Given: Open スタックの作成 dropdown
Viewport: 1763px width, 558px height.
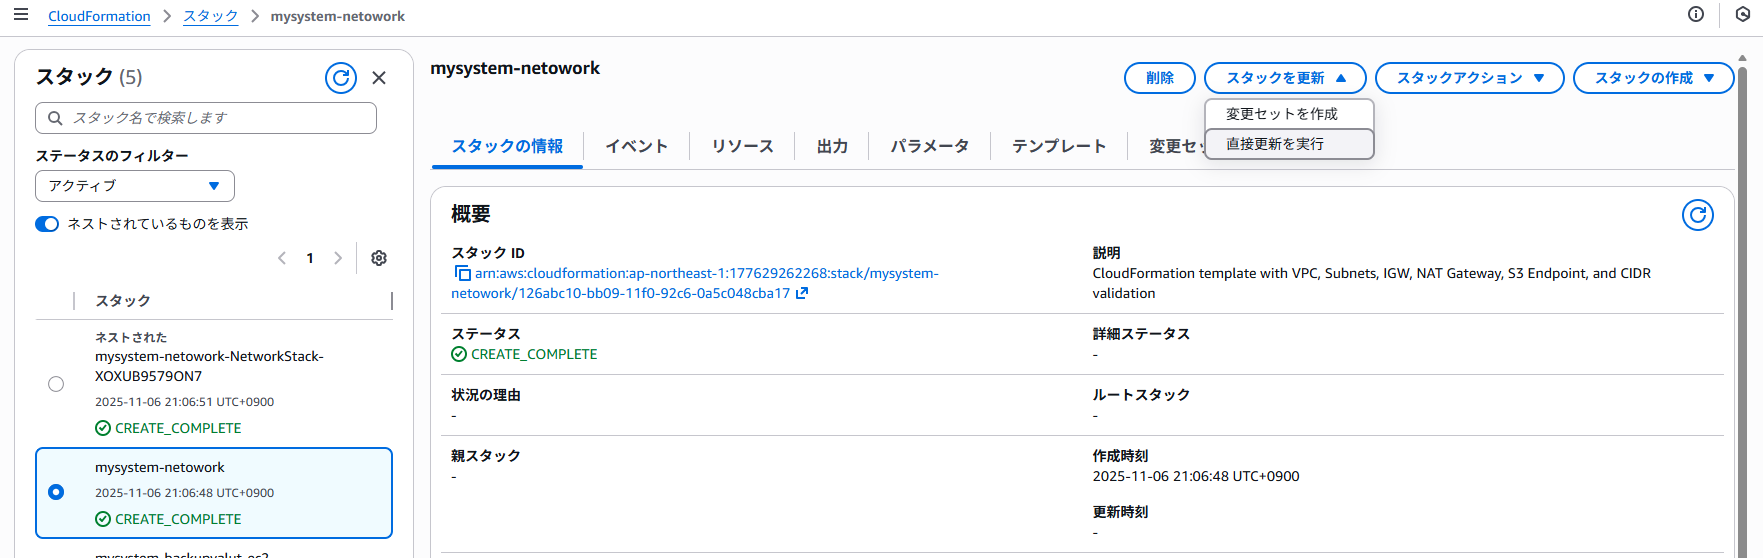Looking at the screenshot, I should (1654, 78).
